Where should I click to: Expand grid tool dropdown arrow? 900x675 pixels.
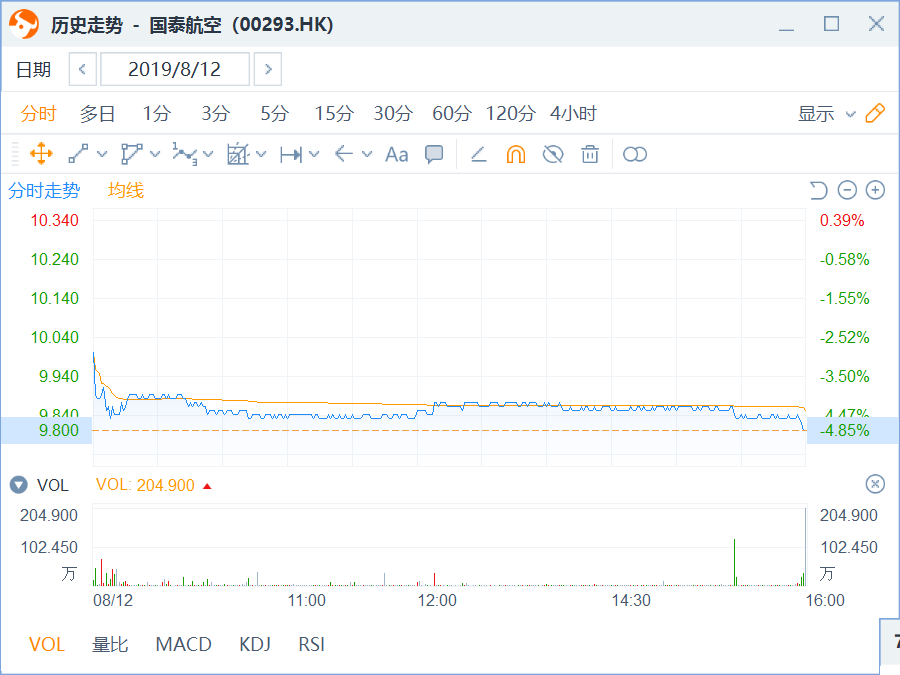click(x=261, y=154)
